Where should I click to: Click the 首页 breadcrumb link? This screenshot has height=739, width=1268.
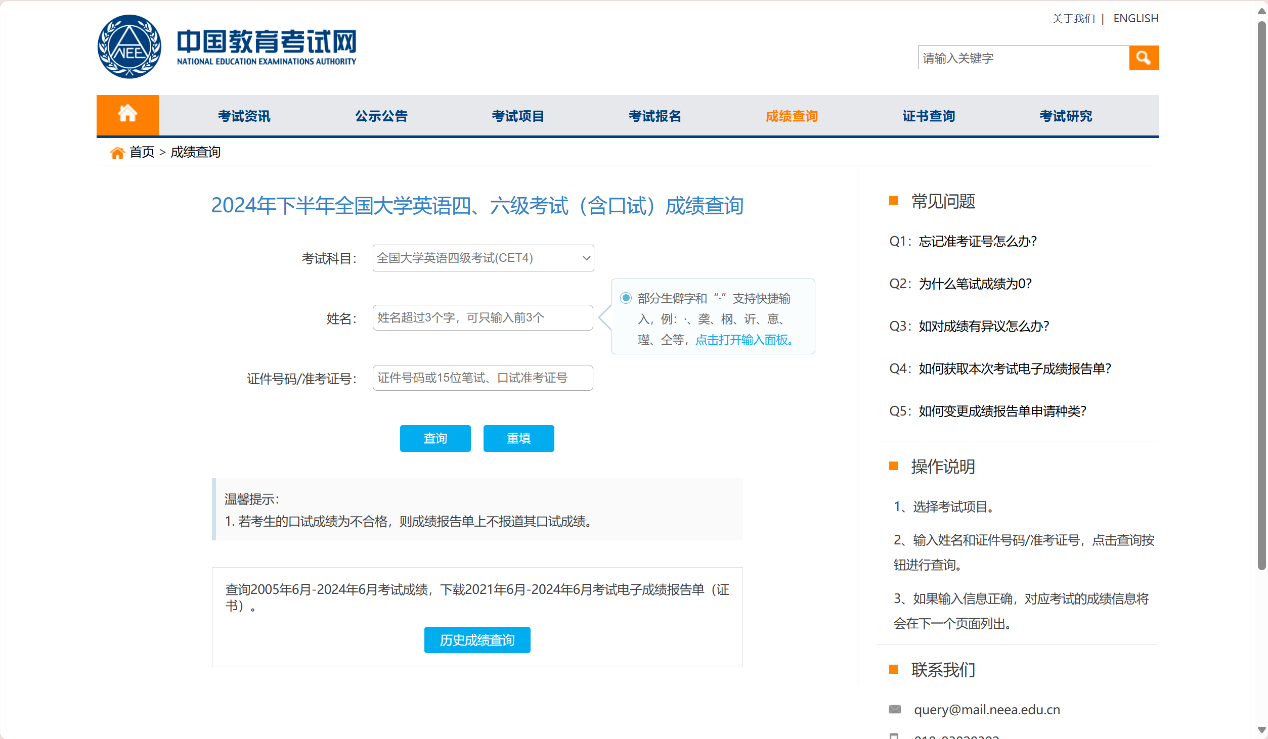tap(142, 152)
